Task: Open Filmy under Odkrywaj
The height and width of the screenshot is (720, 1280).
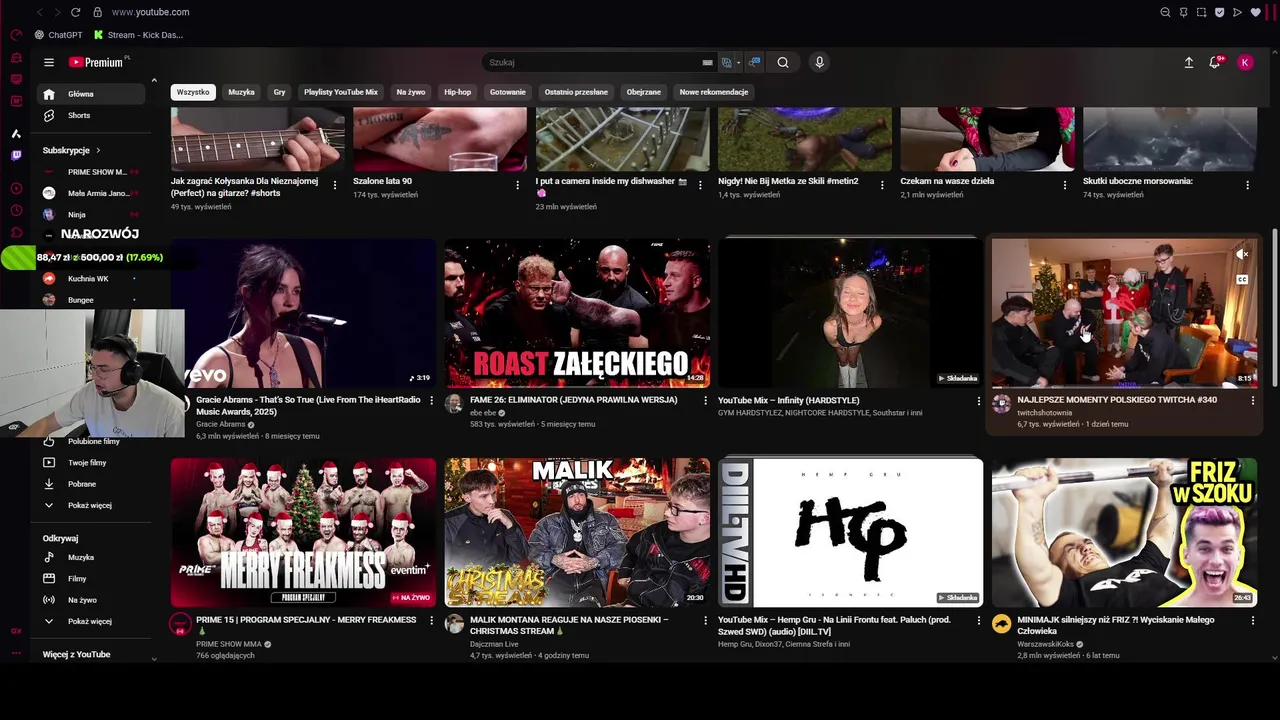Action: click(x=93, y=579)
